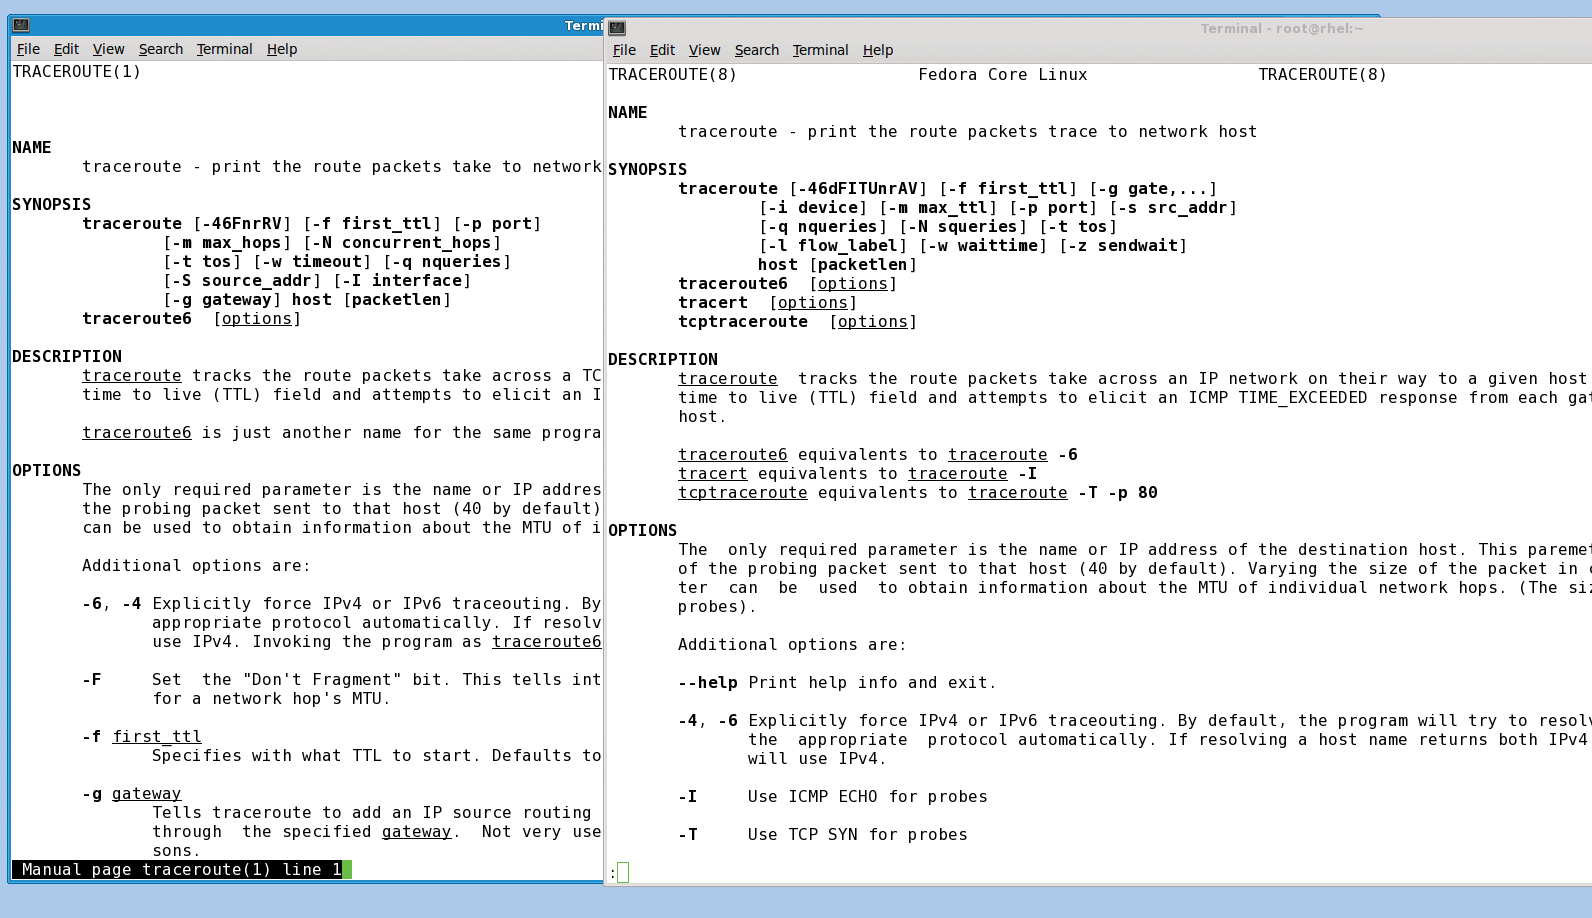Click 'Additional options are:' in right terminal
This screenshot has width=1592, height=918.
793,645
